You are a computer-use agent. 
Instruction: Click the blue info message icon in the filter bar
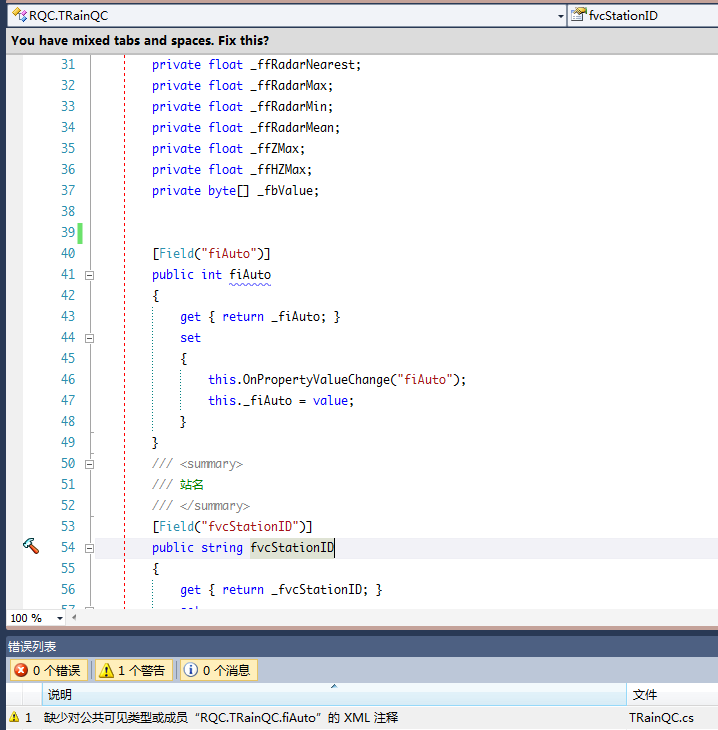coord(190,670)
